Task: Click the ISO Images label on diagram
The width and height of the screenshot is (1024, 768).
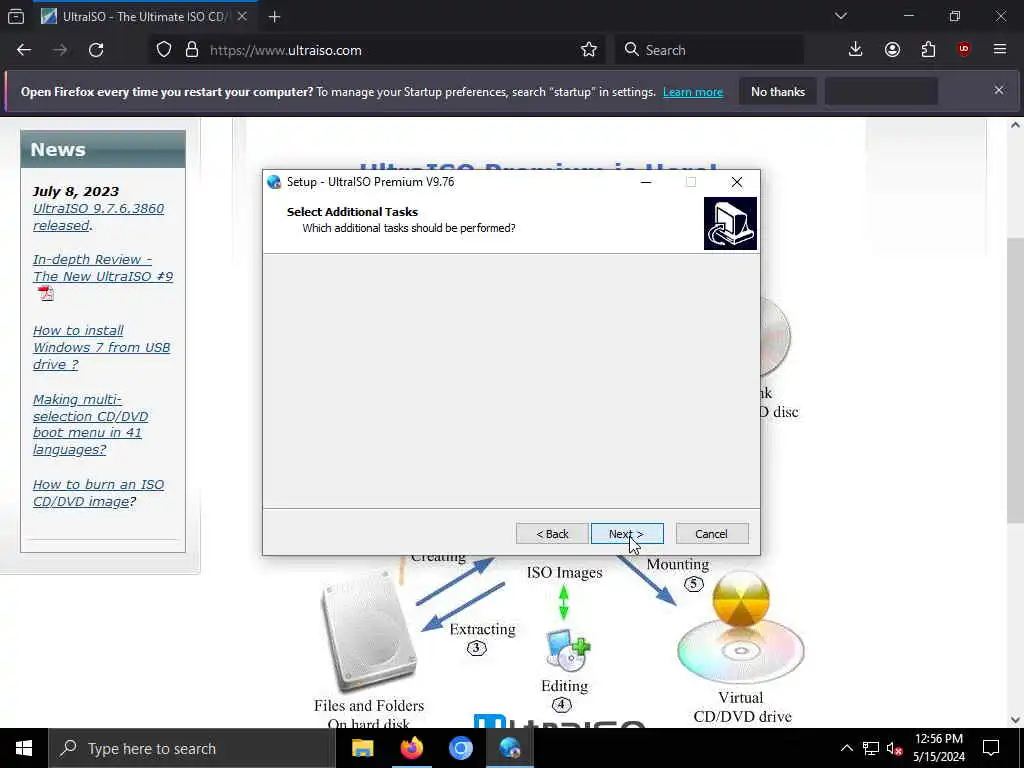Action: [565, 573]
